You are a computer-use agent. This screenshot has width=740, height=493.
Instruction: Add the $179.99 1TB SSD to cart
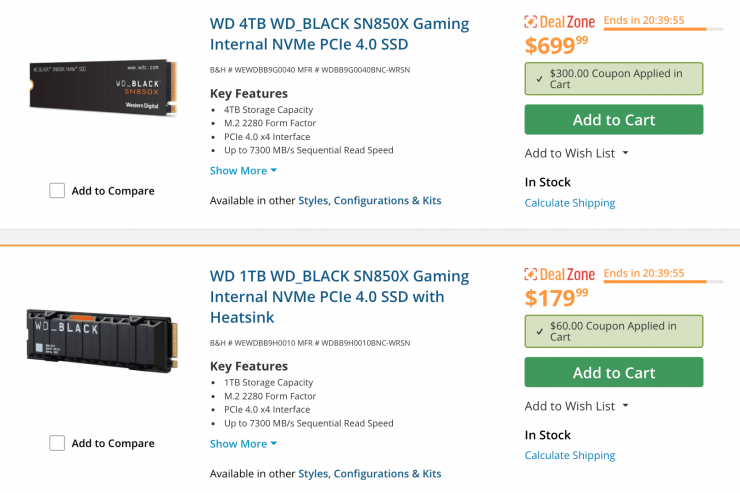coord(613,373)
